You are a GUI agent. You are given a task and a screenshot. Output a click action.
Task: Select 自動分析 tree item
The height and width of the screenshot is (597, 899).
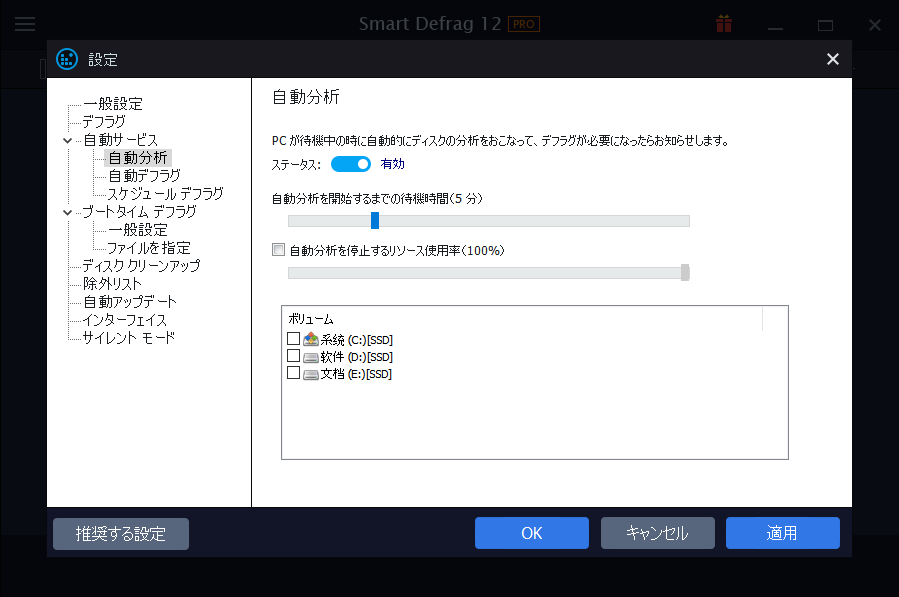pos(138,158)
